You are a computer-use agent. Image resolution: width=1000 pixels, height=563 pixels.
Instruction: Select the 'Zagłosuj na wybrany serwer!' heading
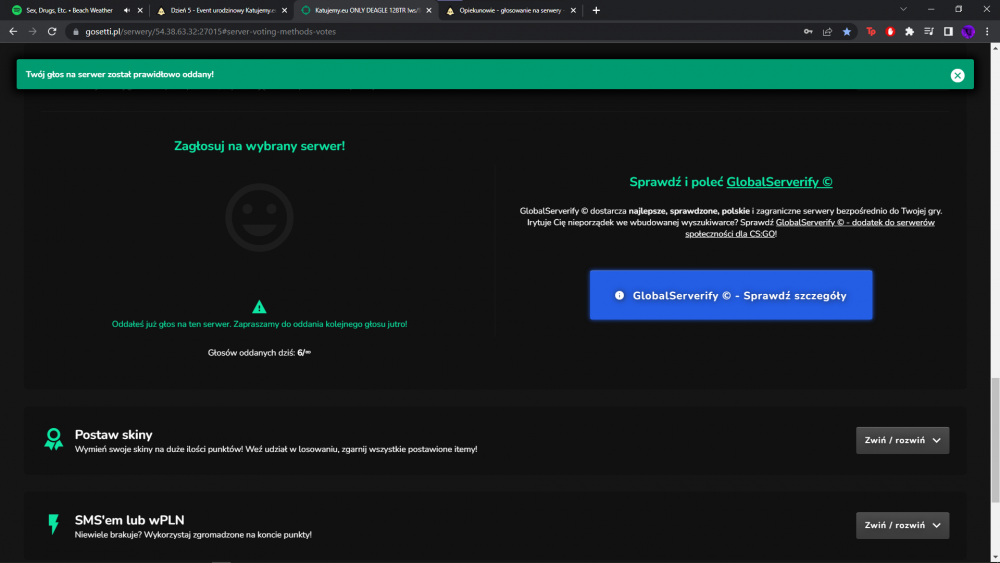click(x=260, y=146)
